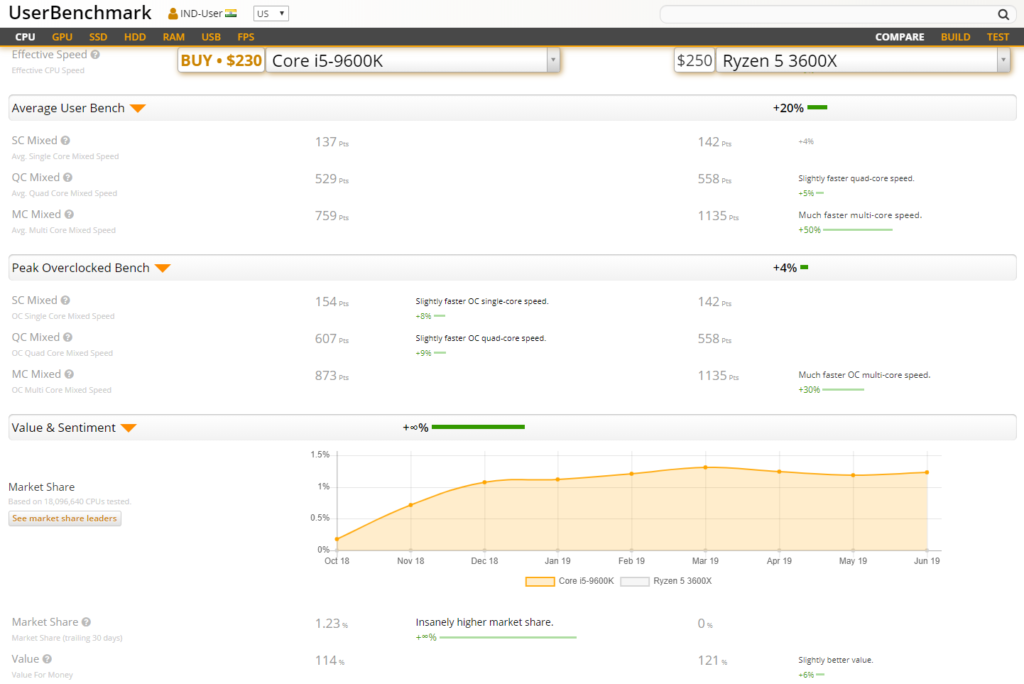Screen dimensions: 1024x684
Task: Open the COMPARE menu item
Action: (899, 37)
